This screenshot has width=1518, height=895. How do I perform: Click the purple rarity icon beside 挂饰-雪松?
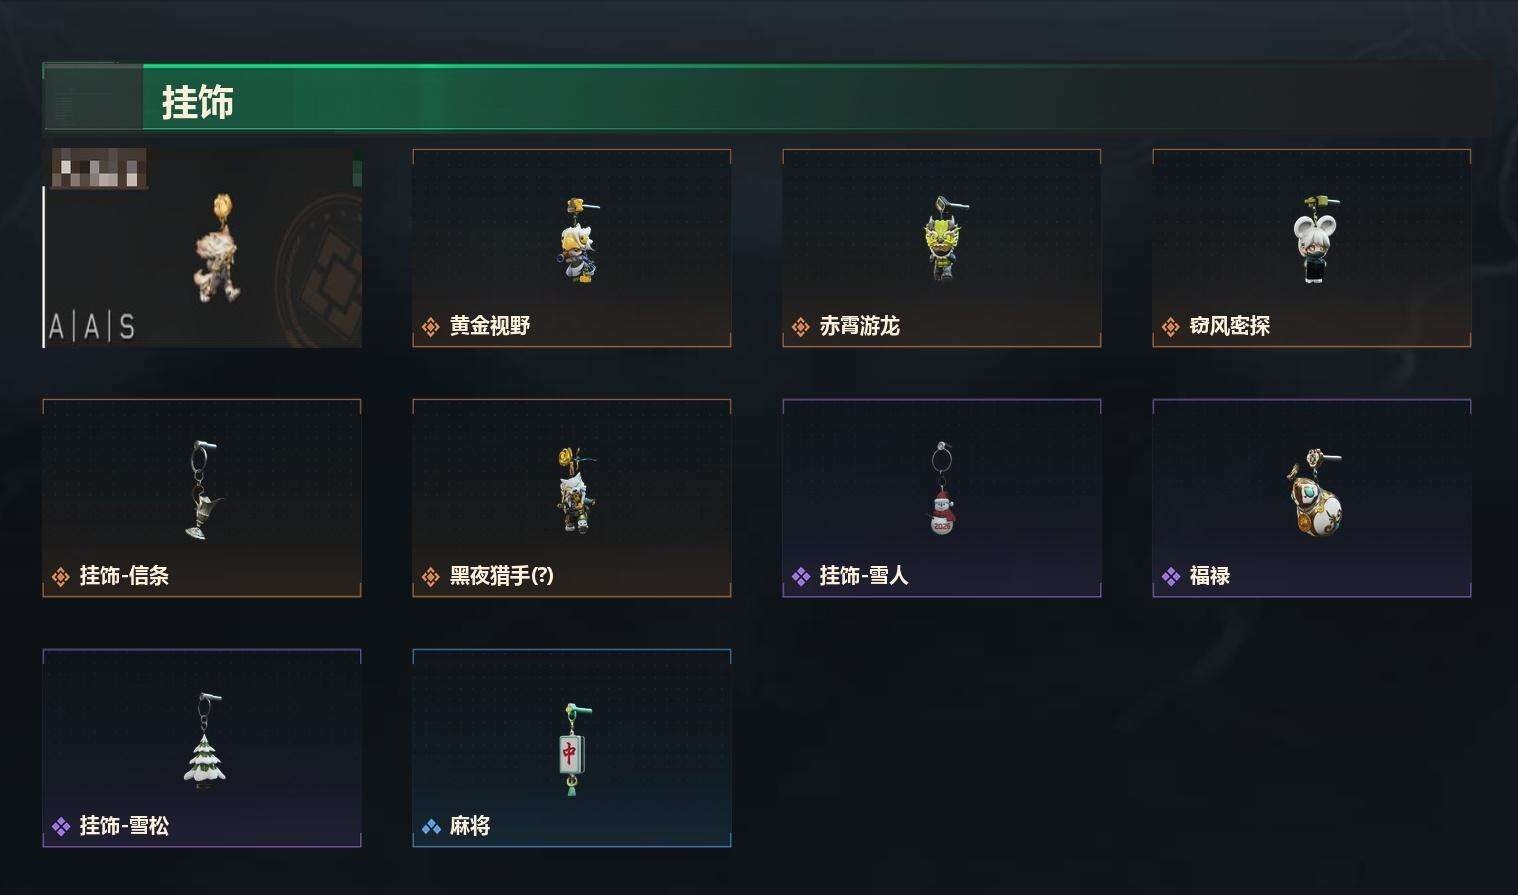(x=61, y=827)
